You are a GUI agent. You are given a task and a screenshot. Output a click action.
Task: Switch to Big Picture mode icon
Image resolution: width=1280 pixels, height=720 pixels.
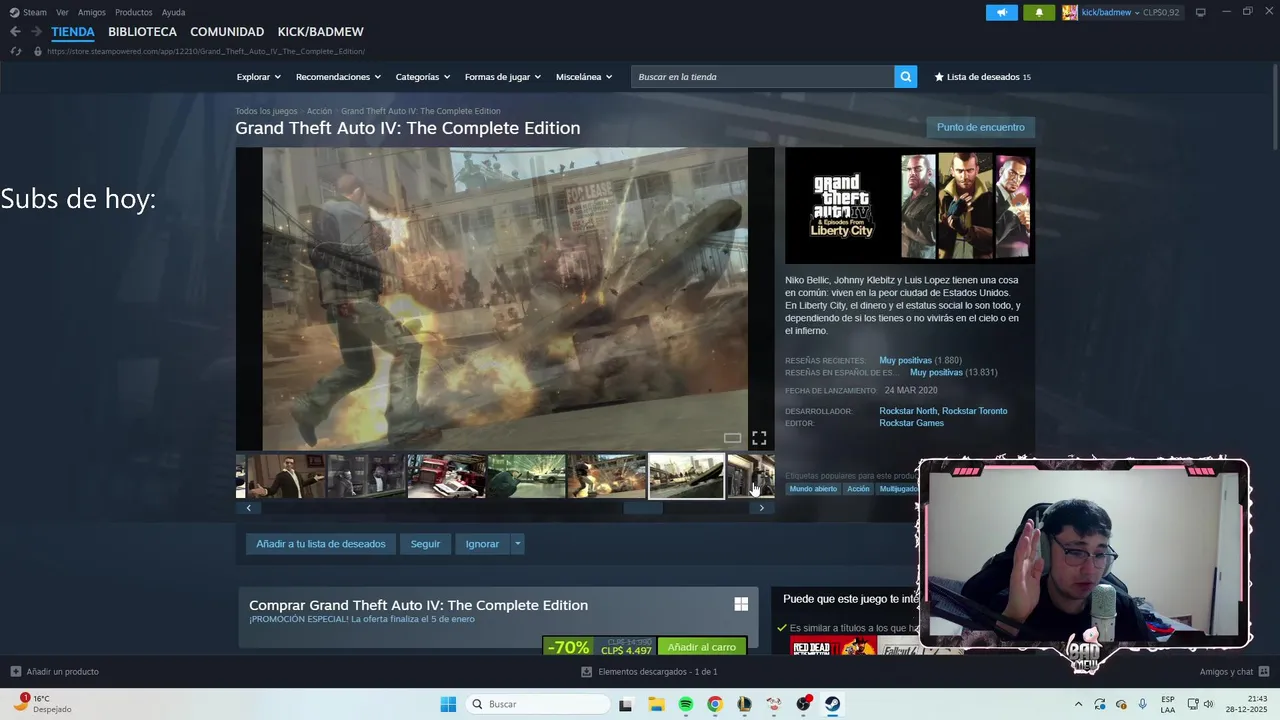click(1201, 12)
